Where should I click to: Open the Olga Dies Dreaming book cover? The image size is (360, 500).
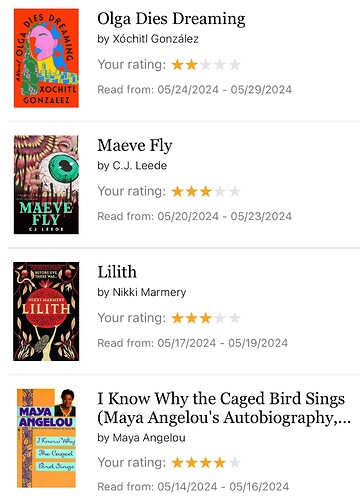(x=46, y=58)
